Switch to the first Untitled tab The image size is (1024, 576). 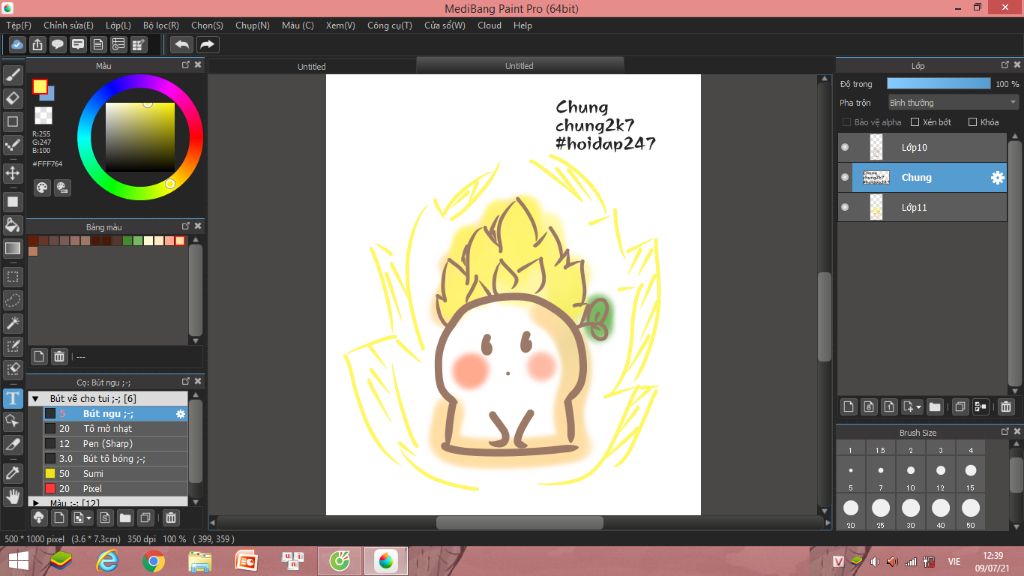tap(312, 66)
